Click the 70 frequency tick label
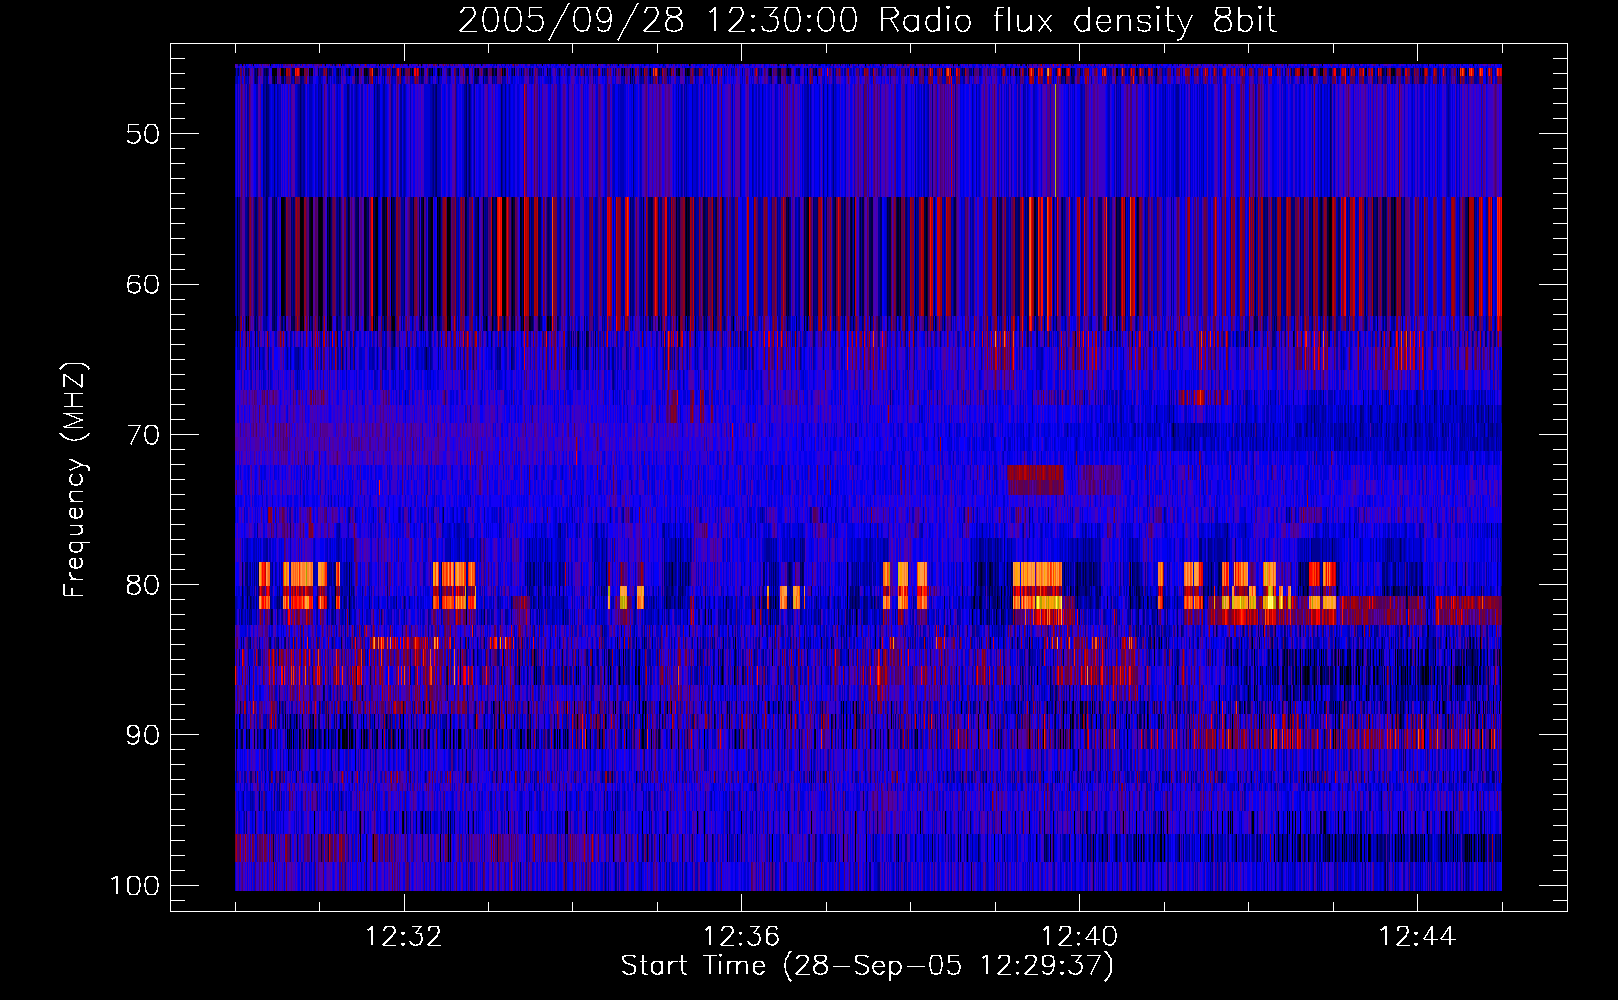The width and height of the screenshot is (1618, 1000). click(x=143, y=435)
